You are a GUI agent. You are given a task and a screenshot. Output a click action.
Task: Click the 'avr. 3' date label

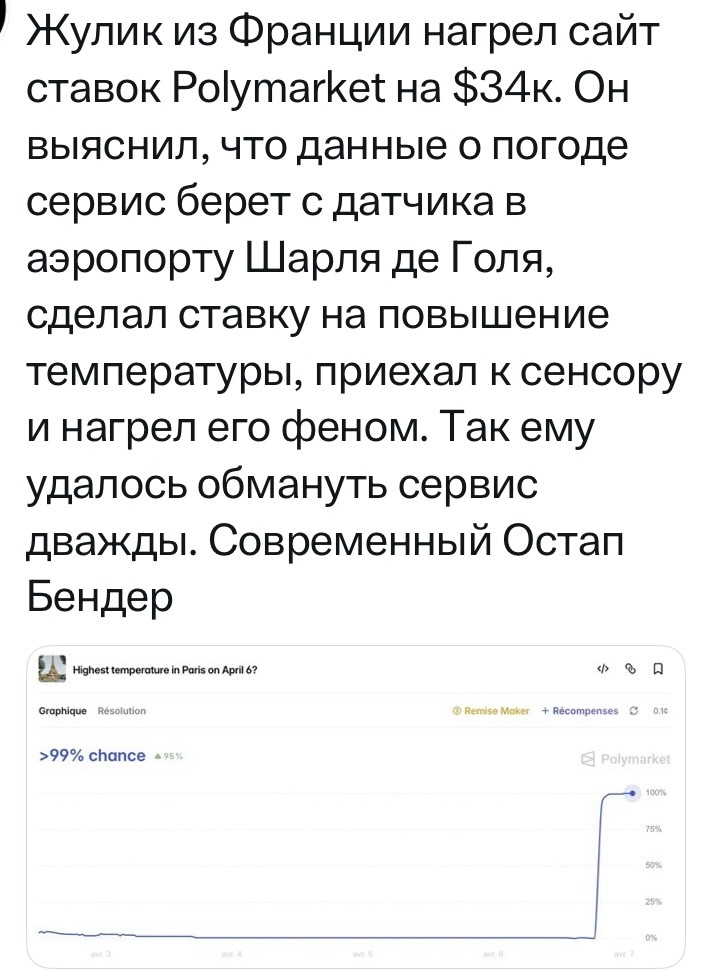click(103, 954)
